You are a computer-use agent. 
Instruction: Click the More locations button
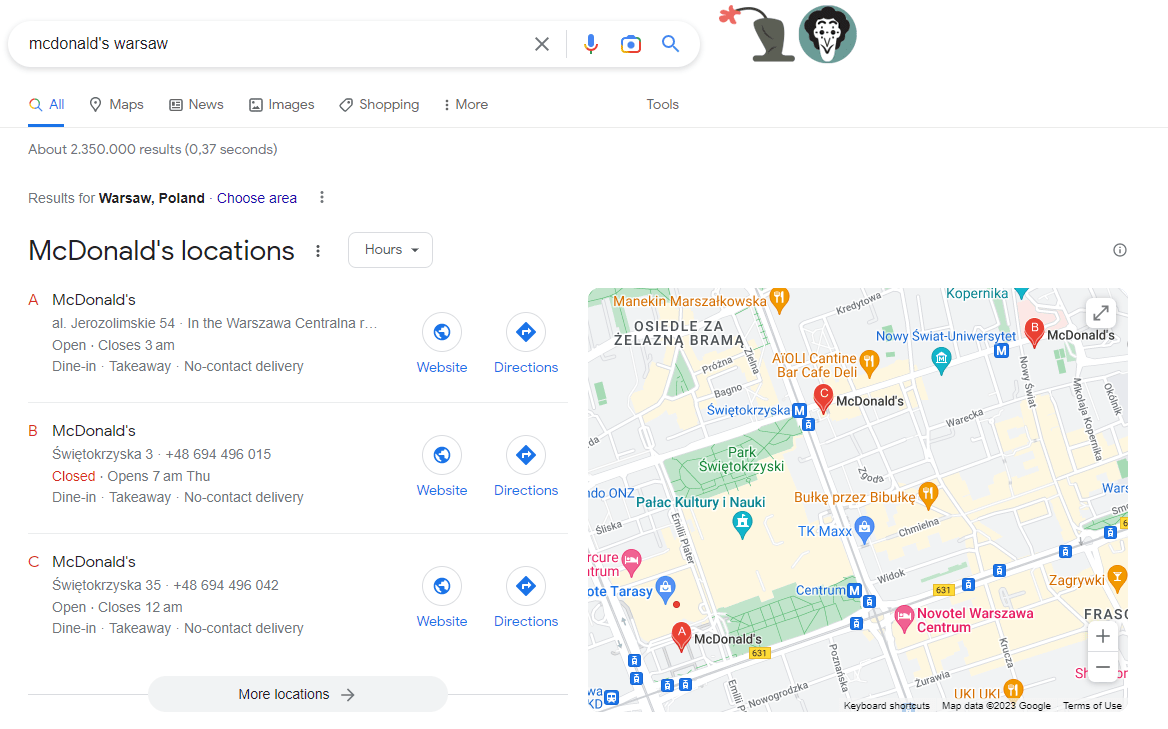point(297,694)
